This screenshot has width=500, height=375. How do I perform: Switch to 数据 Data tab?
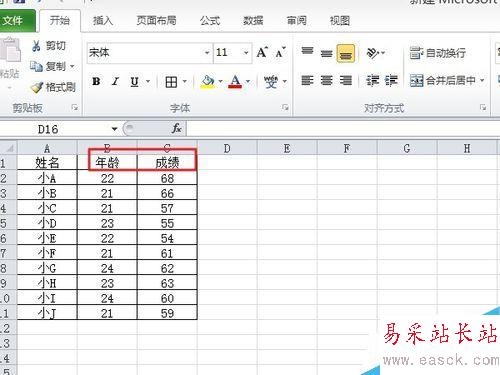coord(253,21)
